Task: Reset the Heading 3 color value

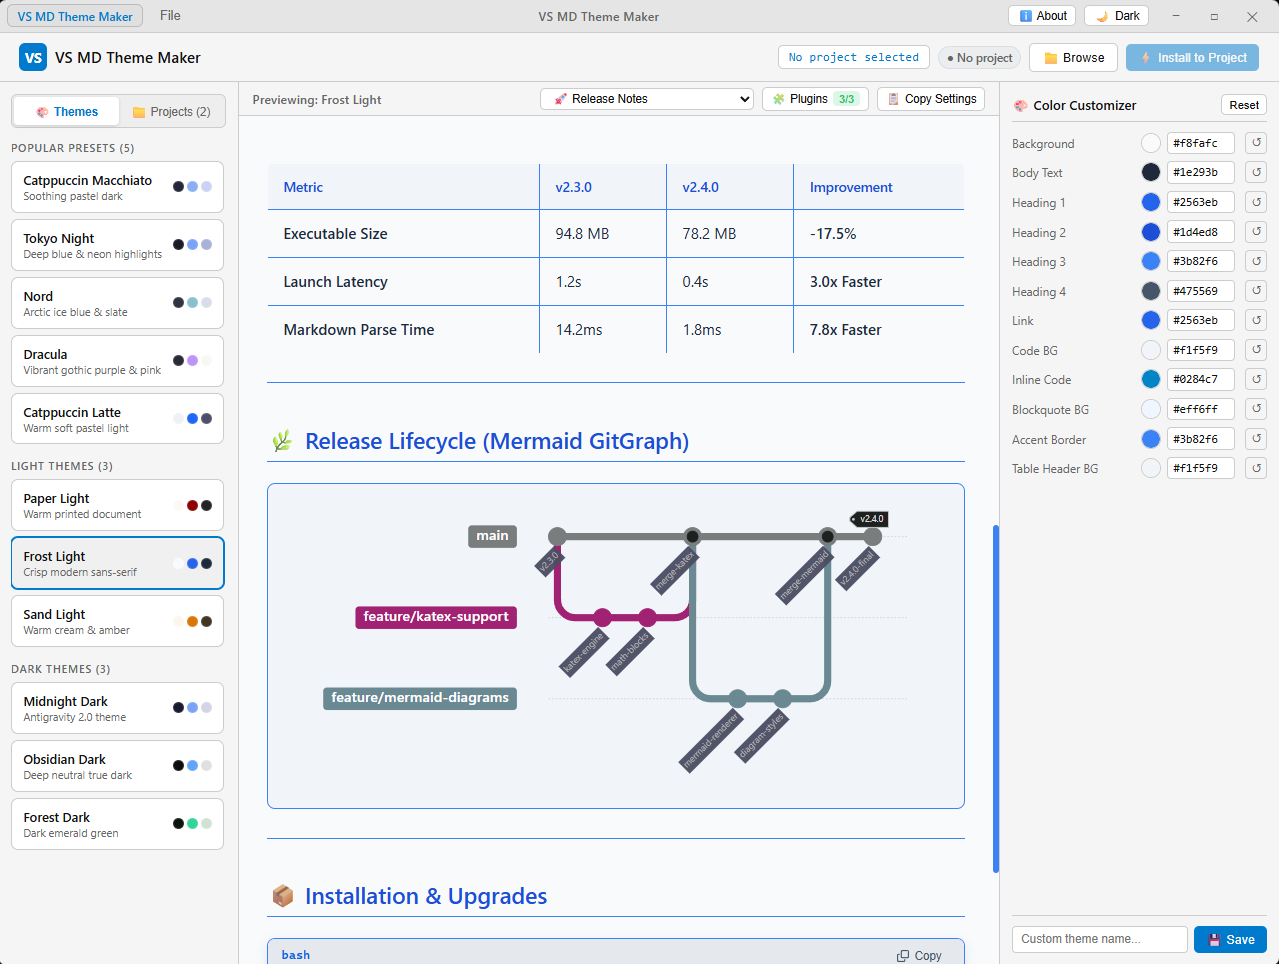Action: click(x=1257, y=261)
